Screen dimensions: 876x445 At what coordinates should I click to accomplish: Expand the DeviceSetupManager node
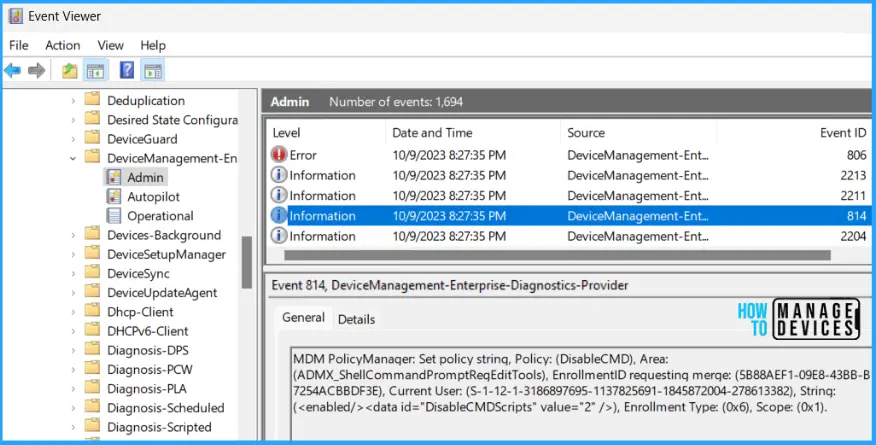pyautogui.click(x=73, y=255)
